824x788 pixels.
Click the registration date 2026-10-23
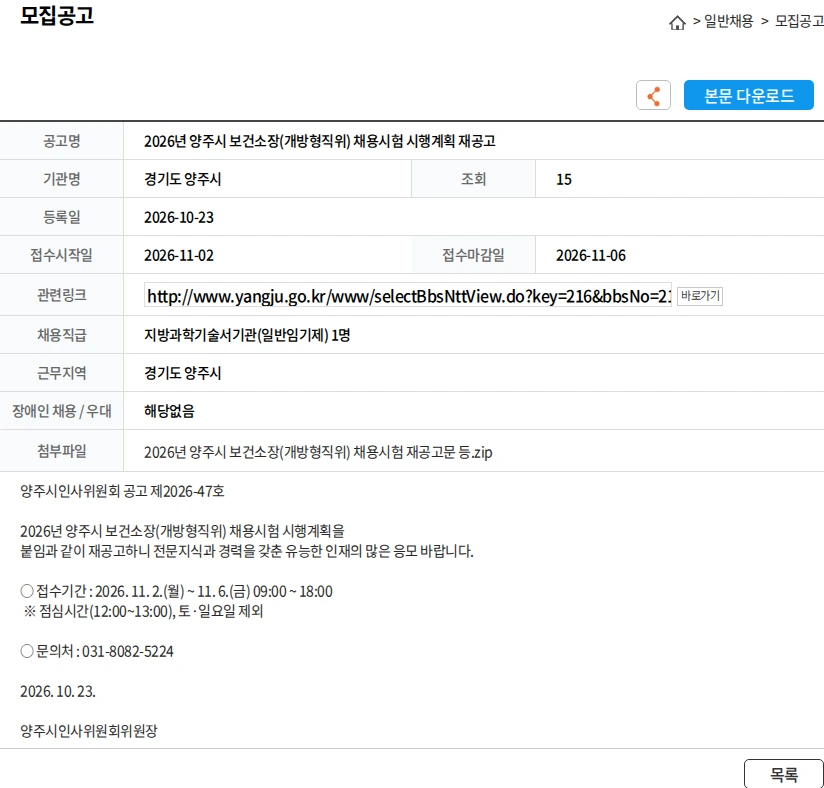click(x=179, y=218)
